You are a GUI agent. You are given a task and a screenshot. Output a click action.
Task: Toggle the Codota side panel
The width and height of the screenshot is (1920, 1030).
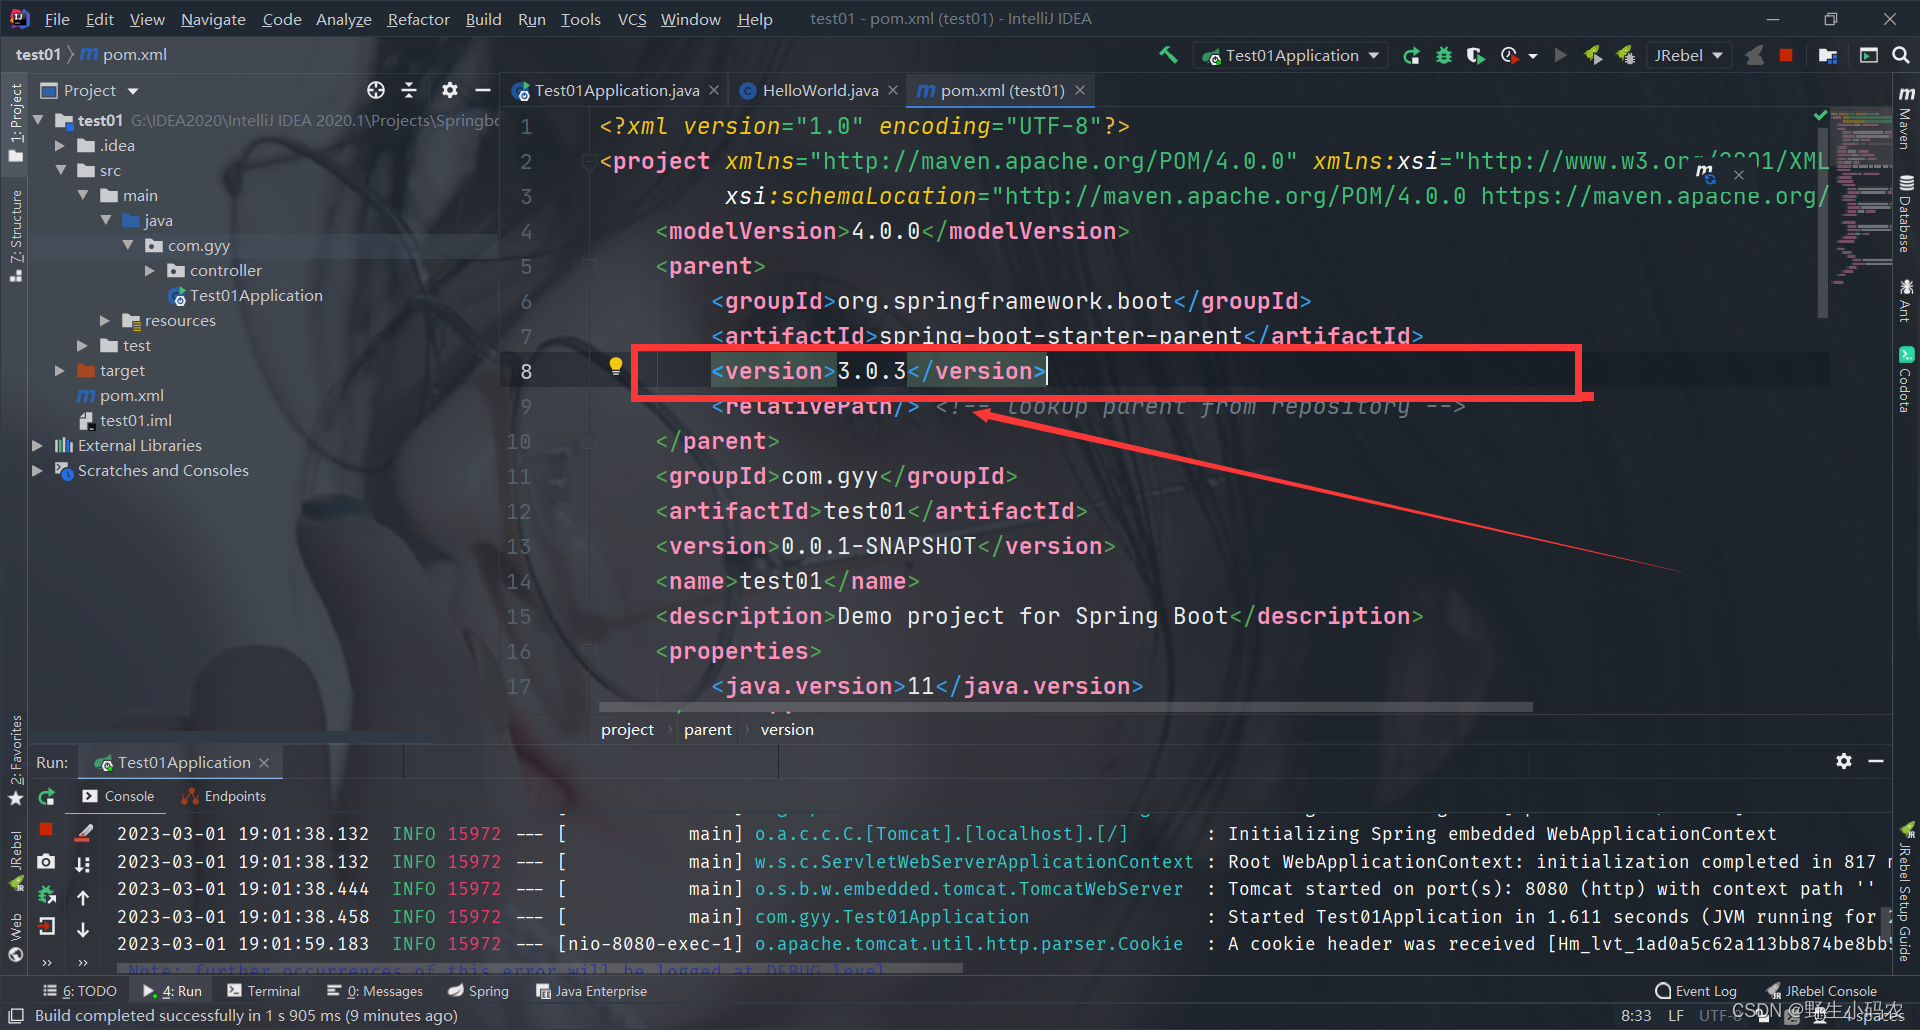[1906, 379]
